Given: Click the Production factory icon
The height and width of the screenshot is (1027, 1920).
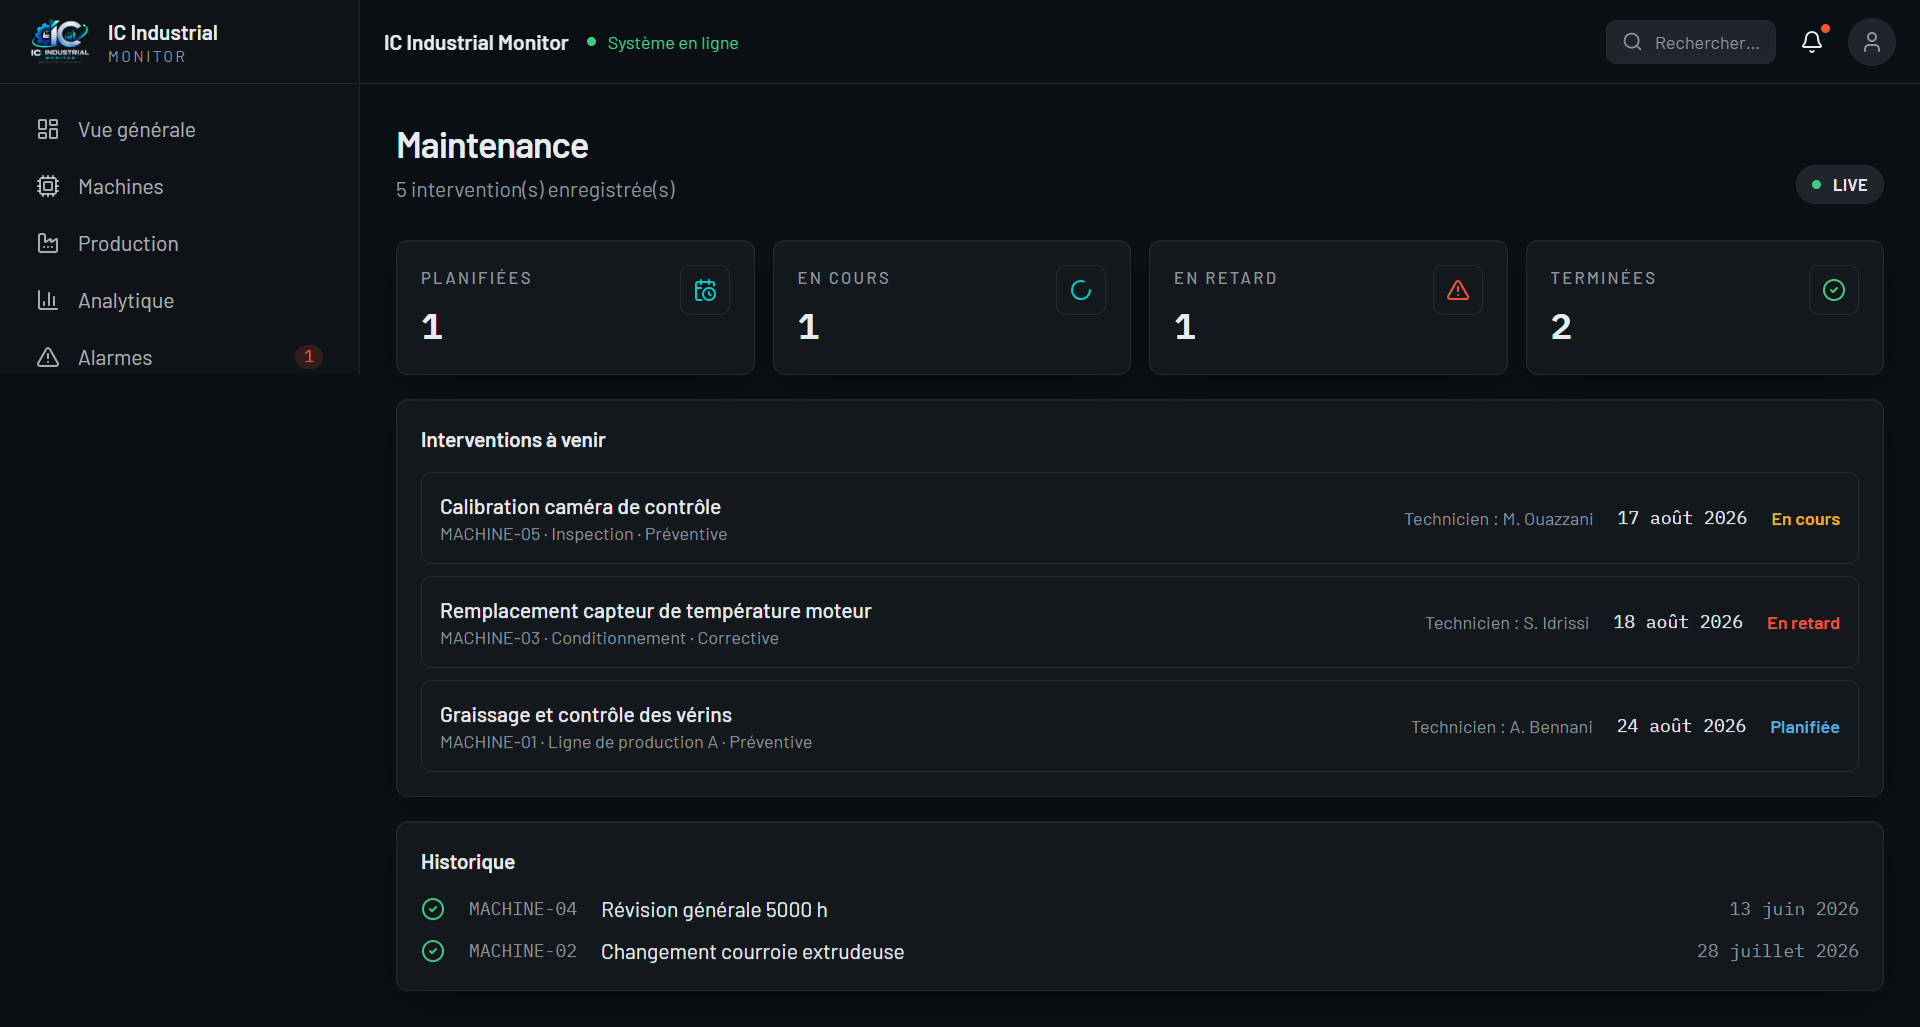Looking at the screenshot, I should (x=48, y=243).
